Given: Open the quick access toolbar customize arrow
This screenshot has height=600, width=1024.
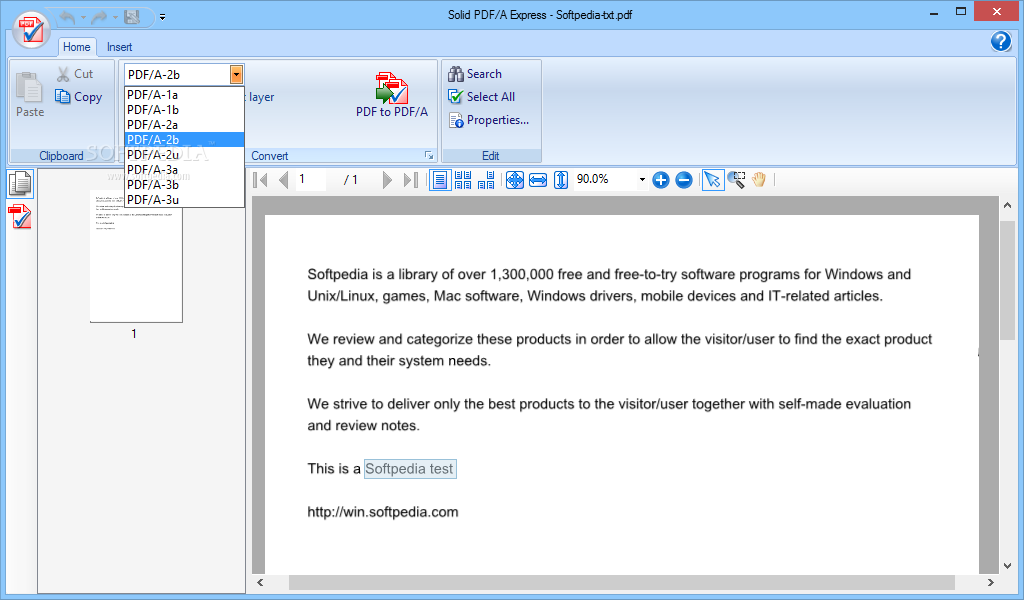Looking at the screenshot, I should click(163, 18).
